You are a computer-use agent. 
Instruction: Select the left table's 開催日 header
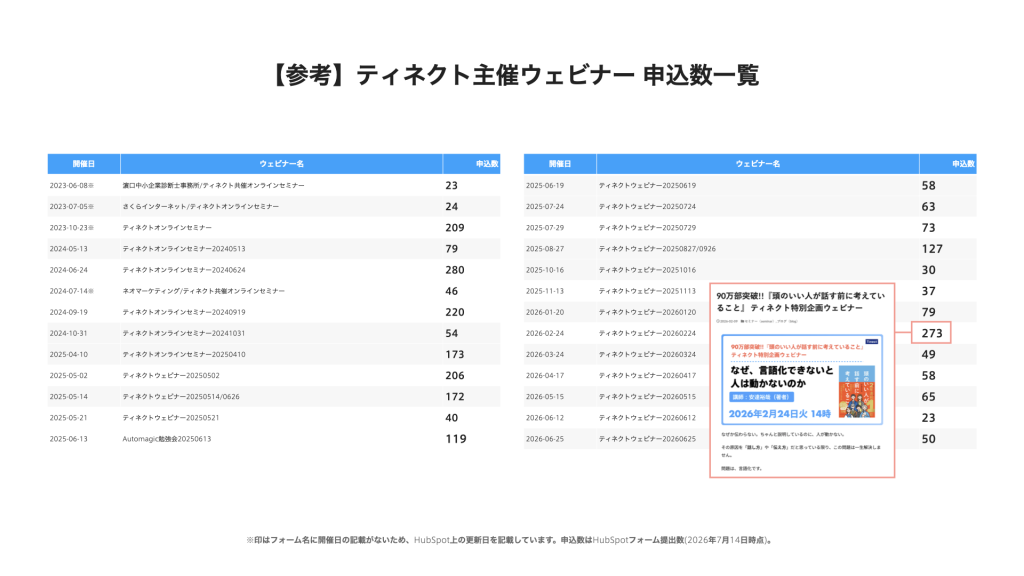click(x=84, y=164)
